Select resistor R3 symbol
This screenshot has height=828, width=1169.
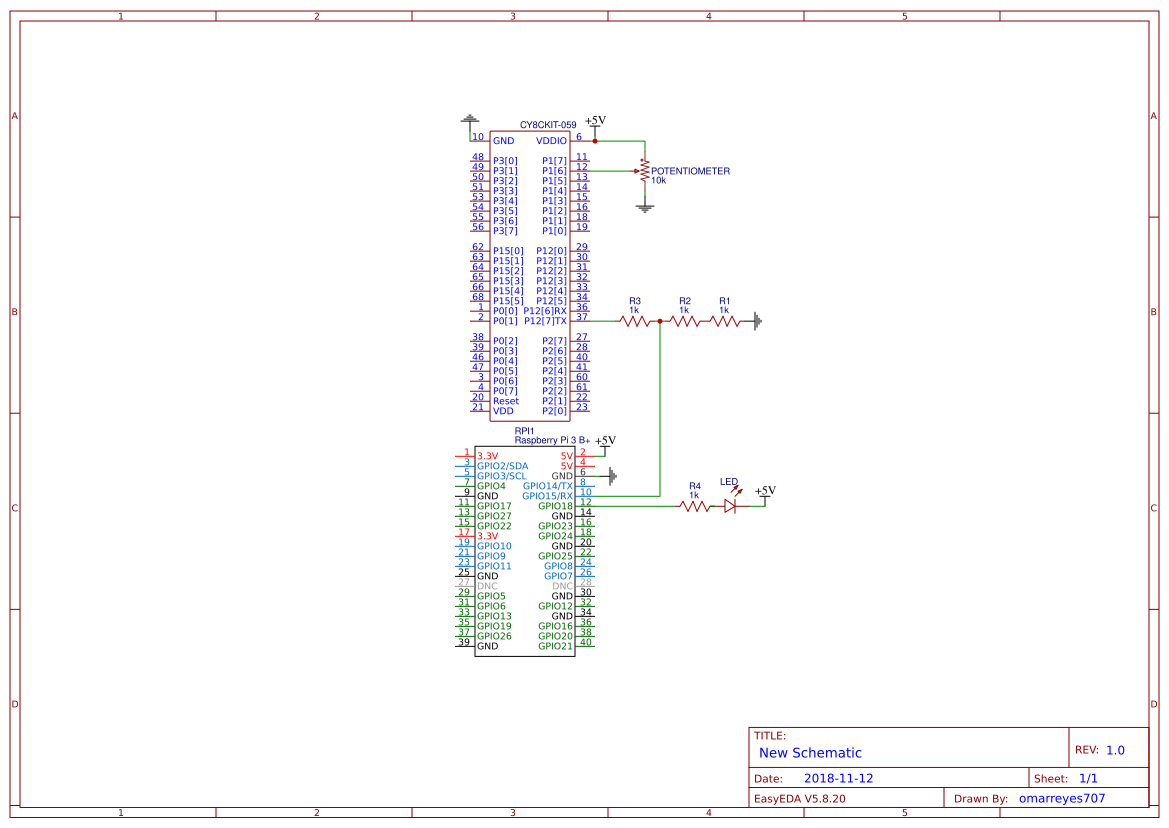click(x=634, y=321)
